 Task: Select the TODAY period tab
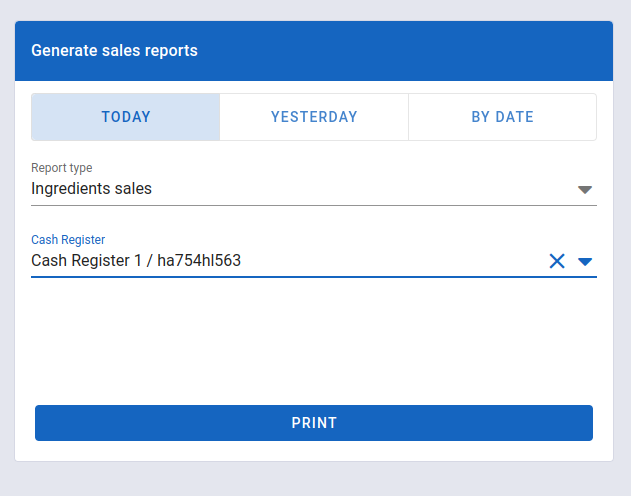pos(126,117)
